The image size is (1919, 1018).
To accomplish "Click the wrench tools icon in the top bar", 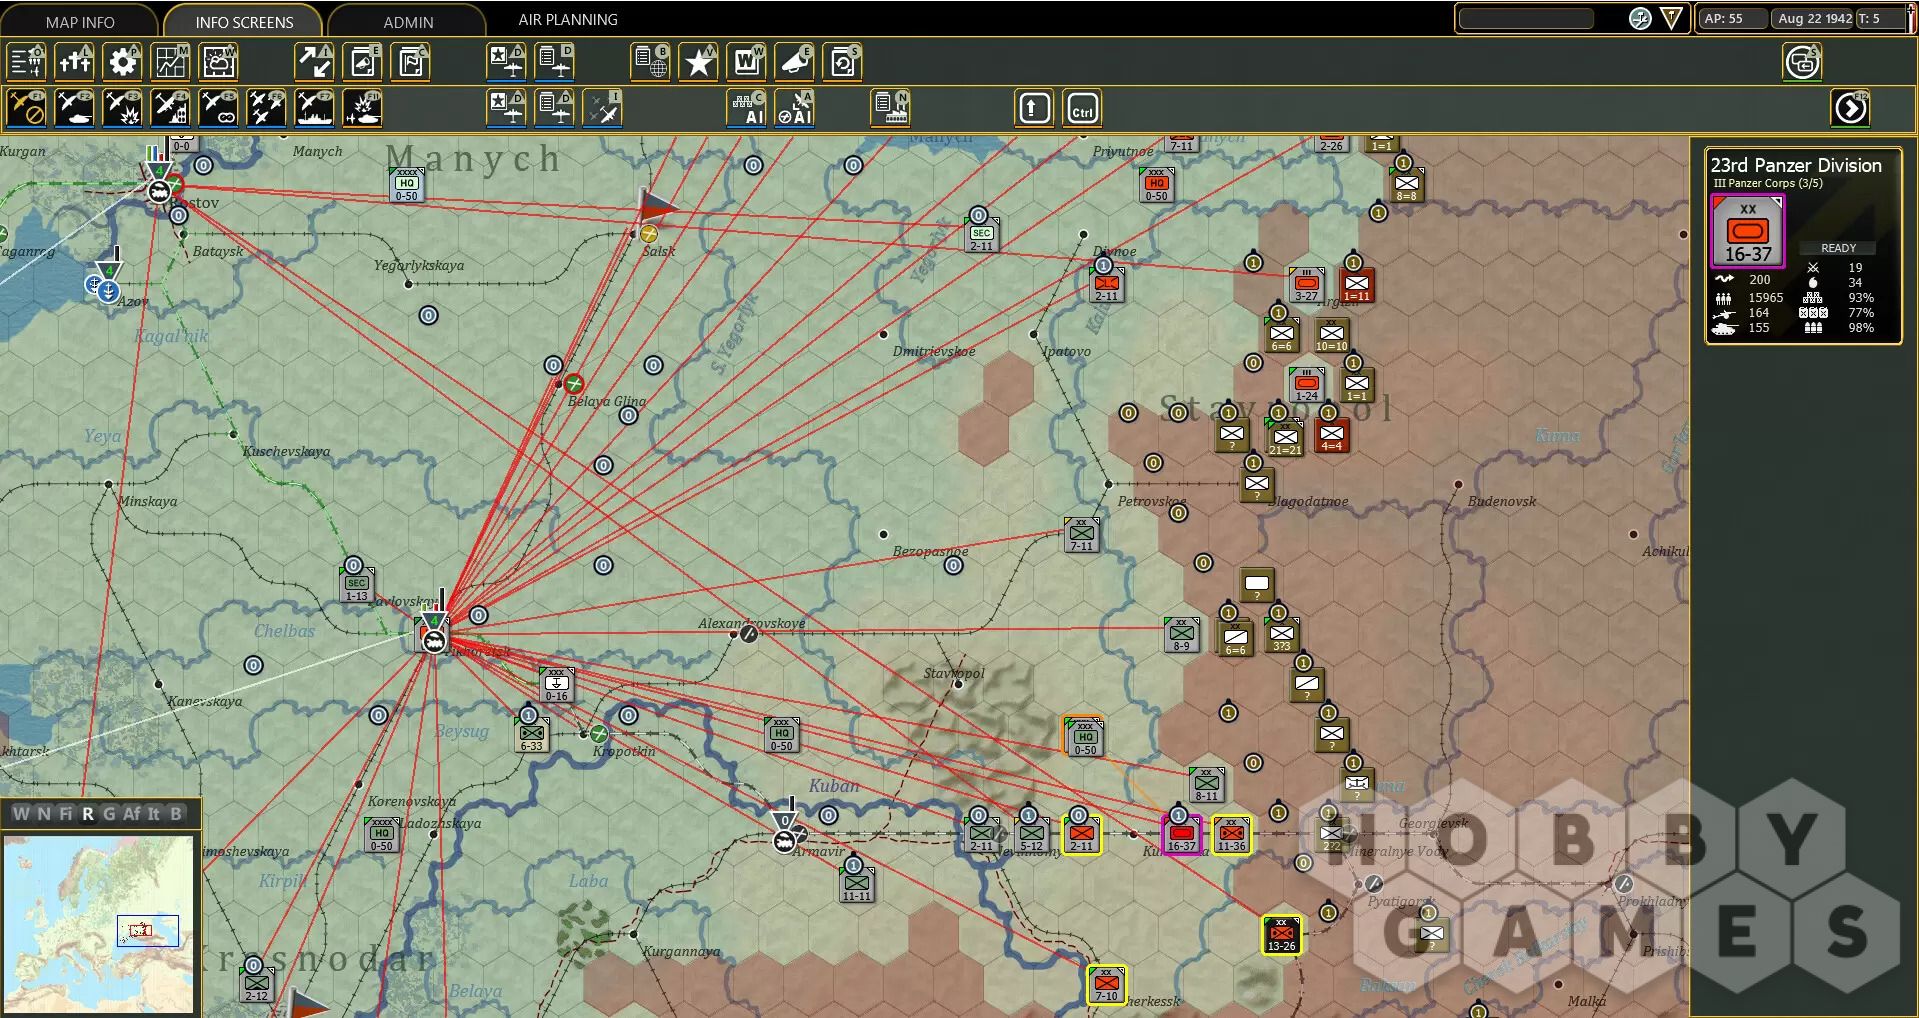I will pos(1640,18).
